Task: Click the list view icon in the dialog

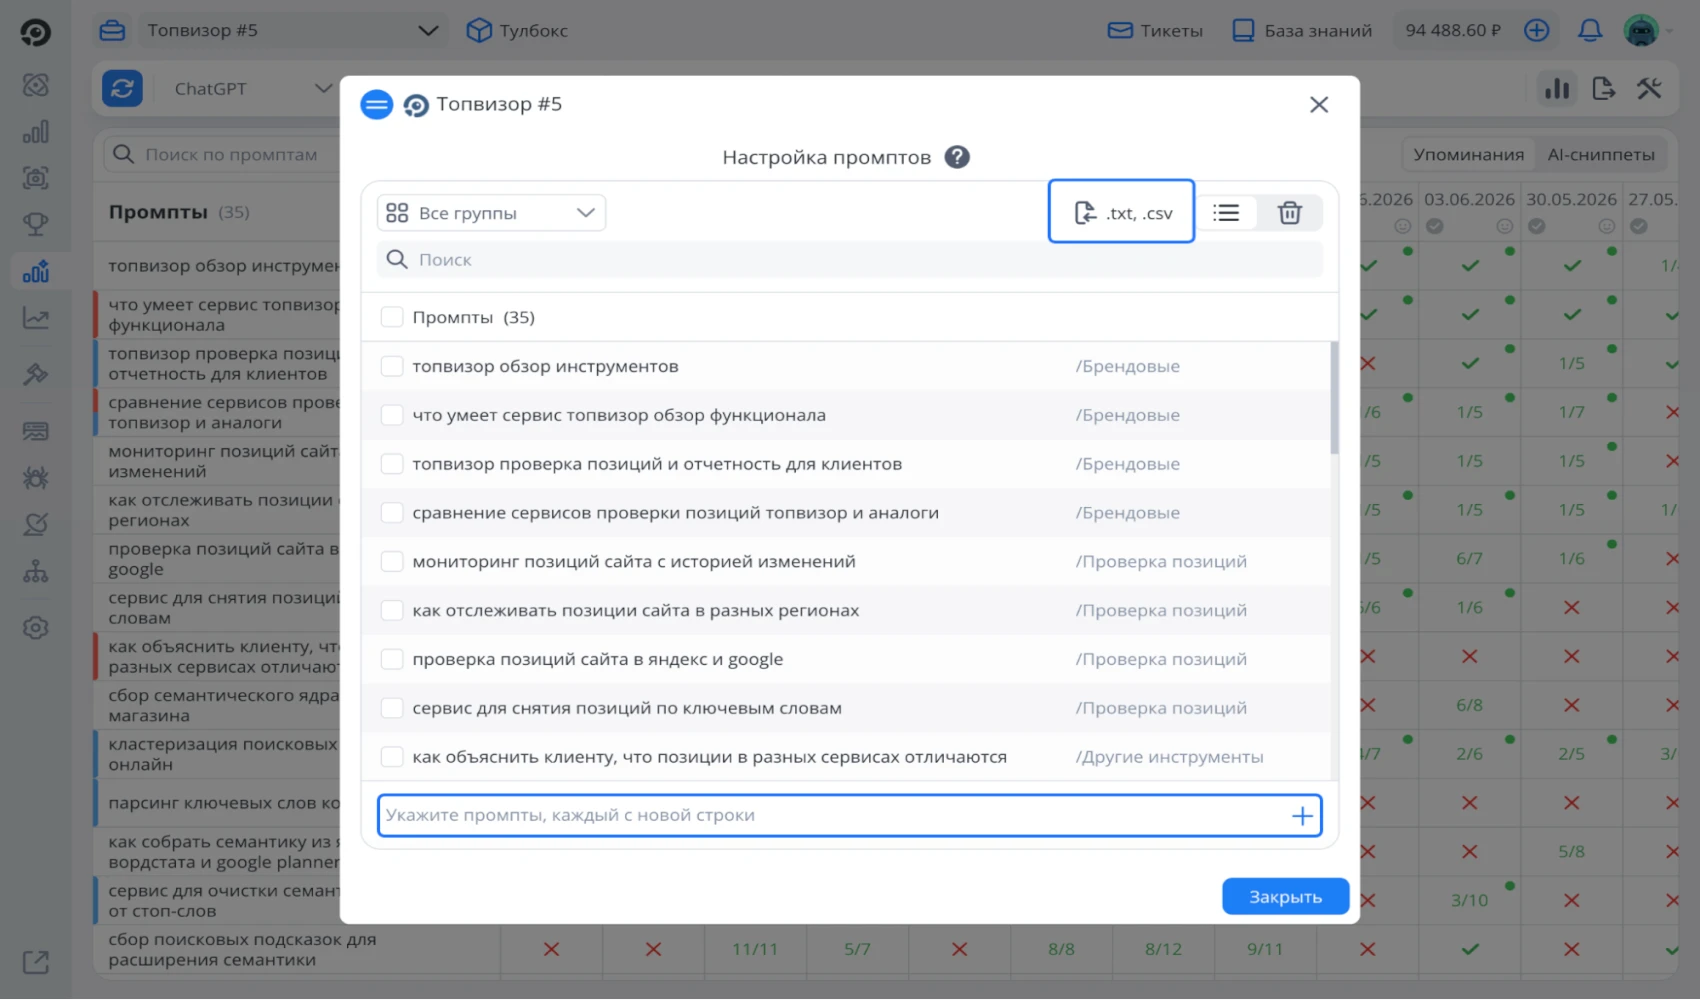Action: tap(1226, 212)
